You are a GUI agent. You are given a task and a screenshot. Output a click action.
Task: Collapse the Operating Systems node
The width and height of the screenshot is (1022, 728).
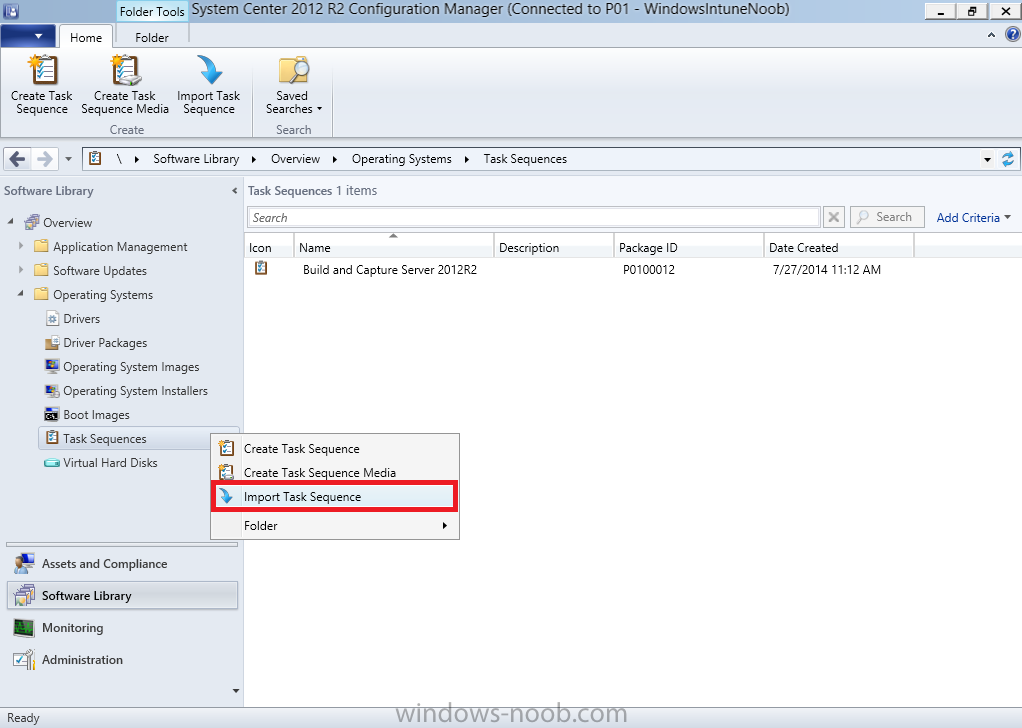click(x=21, y=294)
